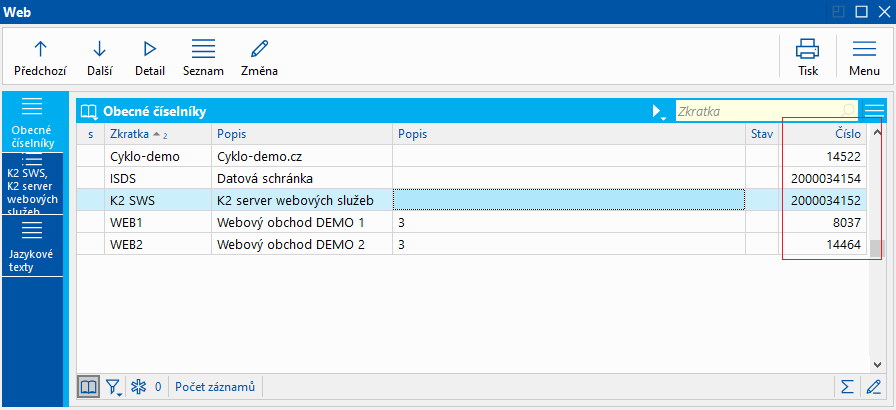Switch to Seznam list view
This screenshot has height=410, width=896.
[x=203, y=57]
